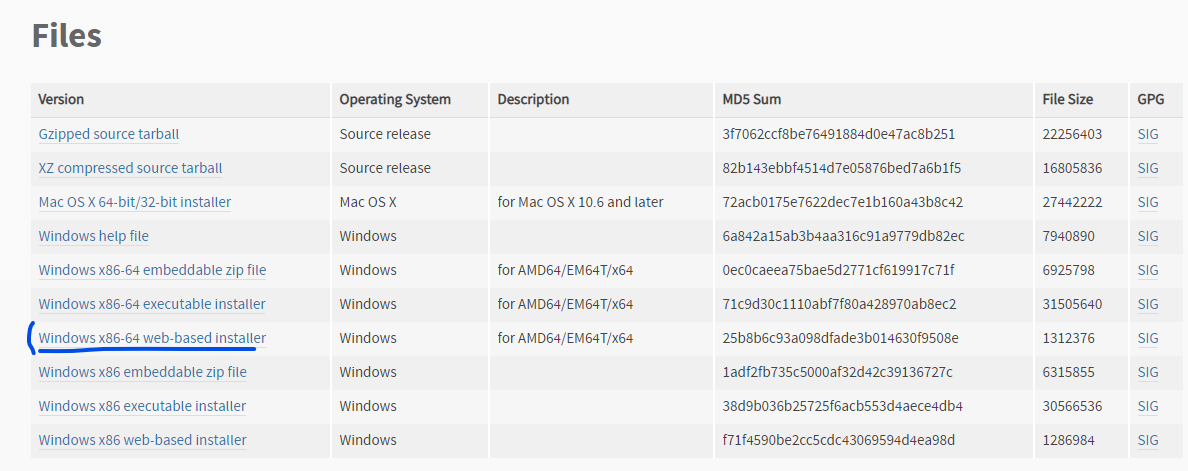1188x471 pixels.
Task: Open SIG for Windows x86-64 embeddable zip
Action: tap(1148, 270)
